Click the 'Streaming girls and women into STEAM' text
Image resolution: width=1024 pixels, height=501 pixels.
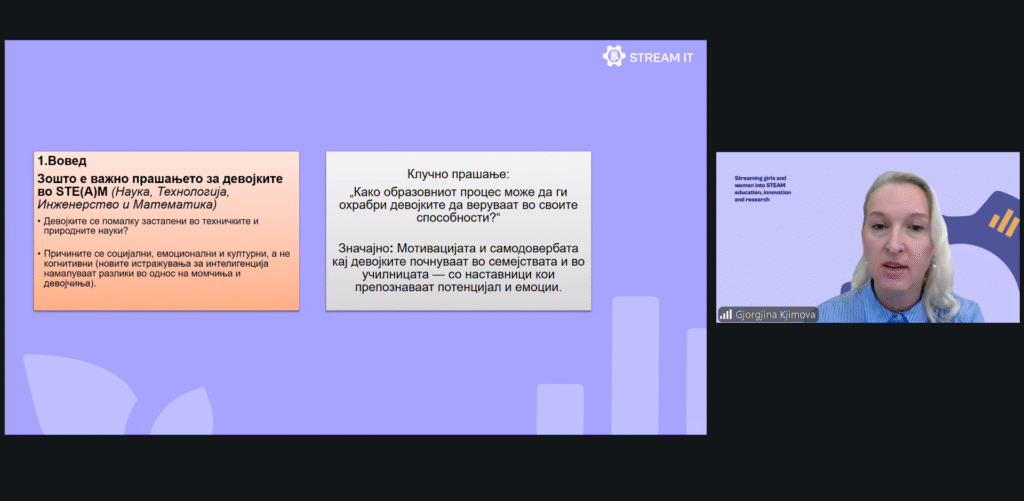click(761, 188)
